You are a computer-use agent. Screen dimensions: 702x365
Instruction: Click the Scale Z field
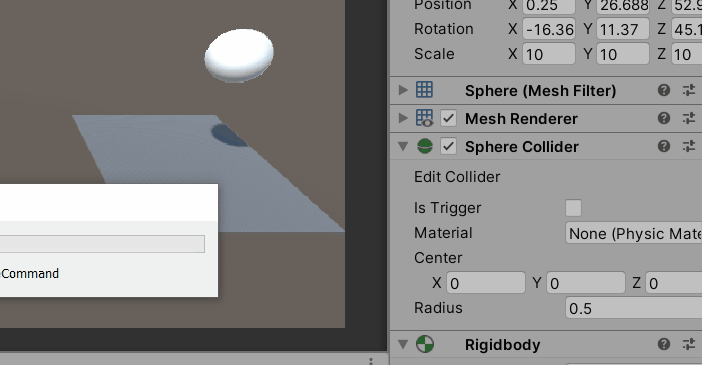[x=686, y=54]
